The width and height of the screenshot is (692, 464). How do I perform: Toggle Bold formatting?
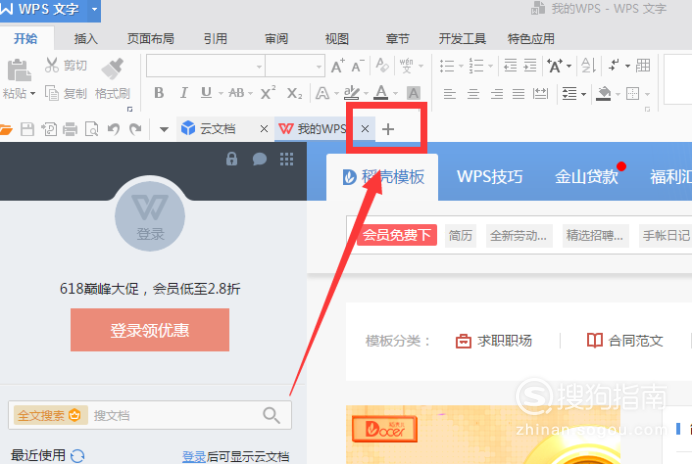159,93
